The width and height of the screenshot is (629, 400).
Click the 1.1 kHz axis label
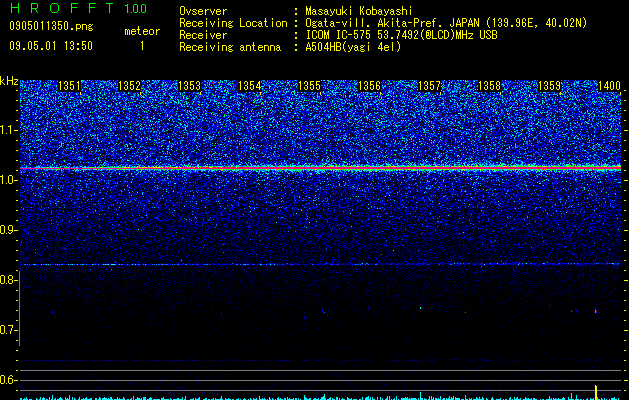[x=9, y=130]
